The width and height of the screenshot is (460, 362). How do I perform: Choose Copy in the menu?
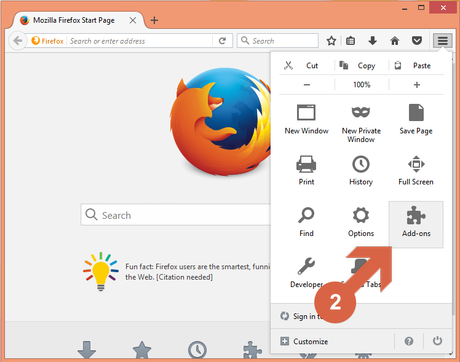[x=362, y=65]
